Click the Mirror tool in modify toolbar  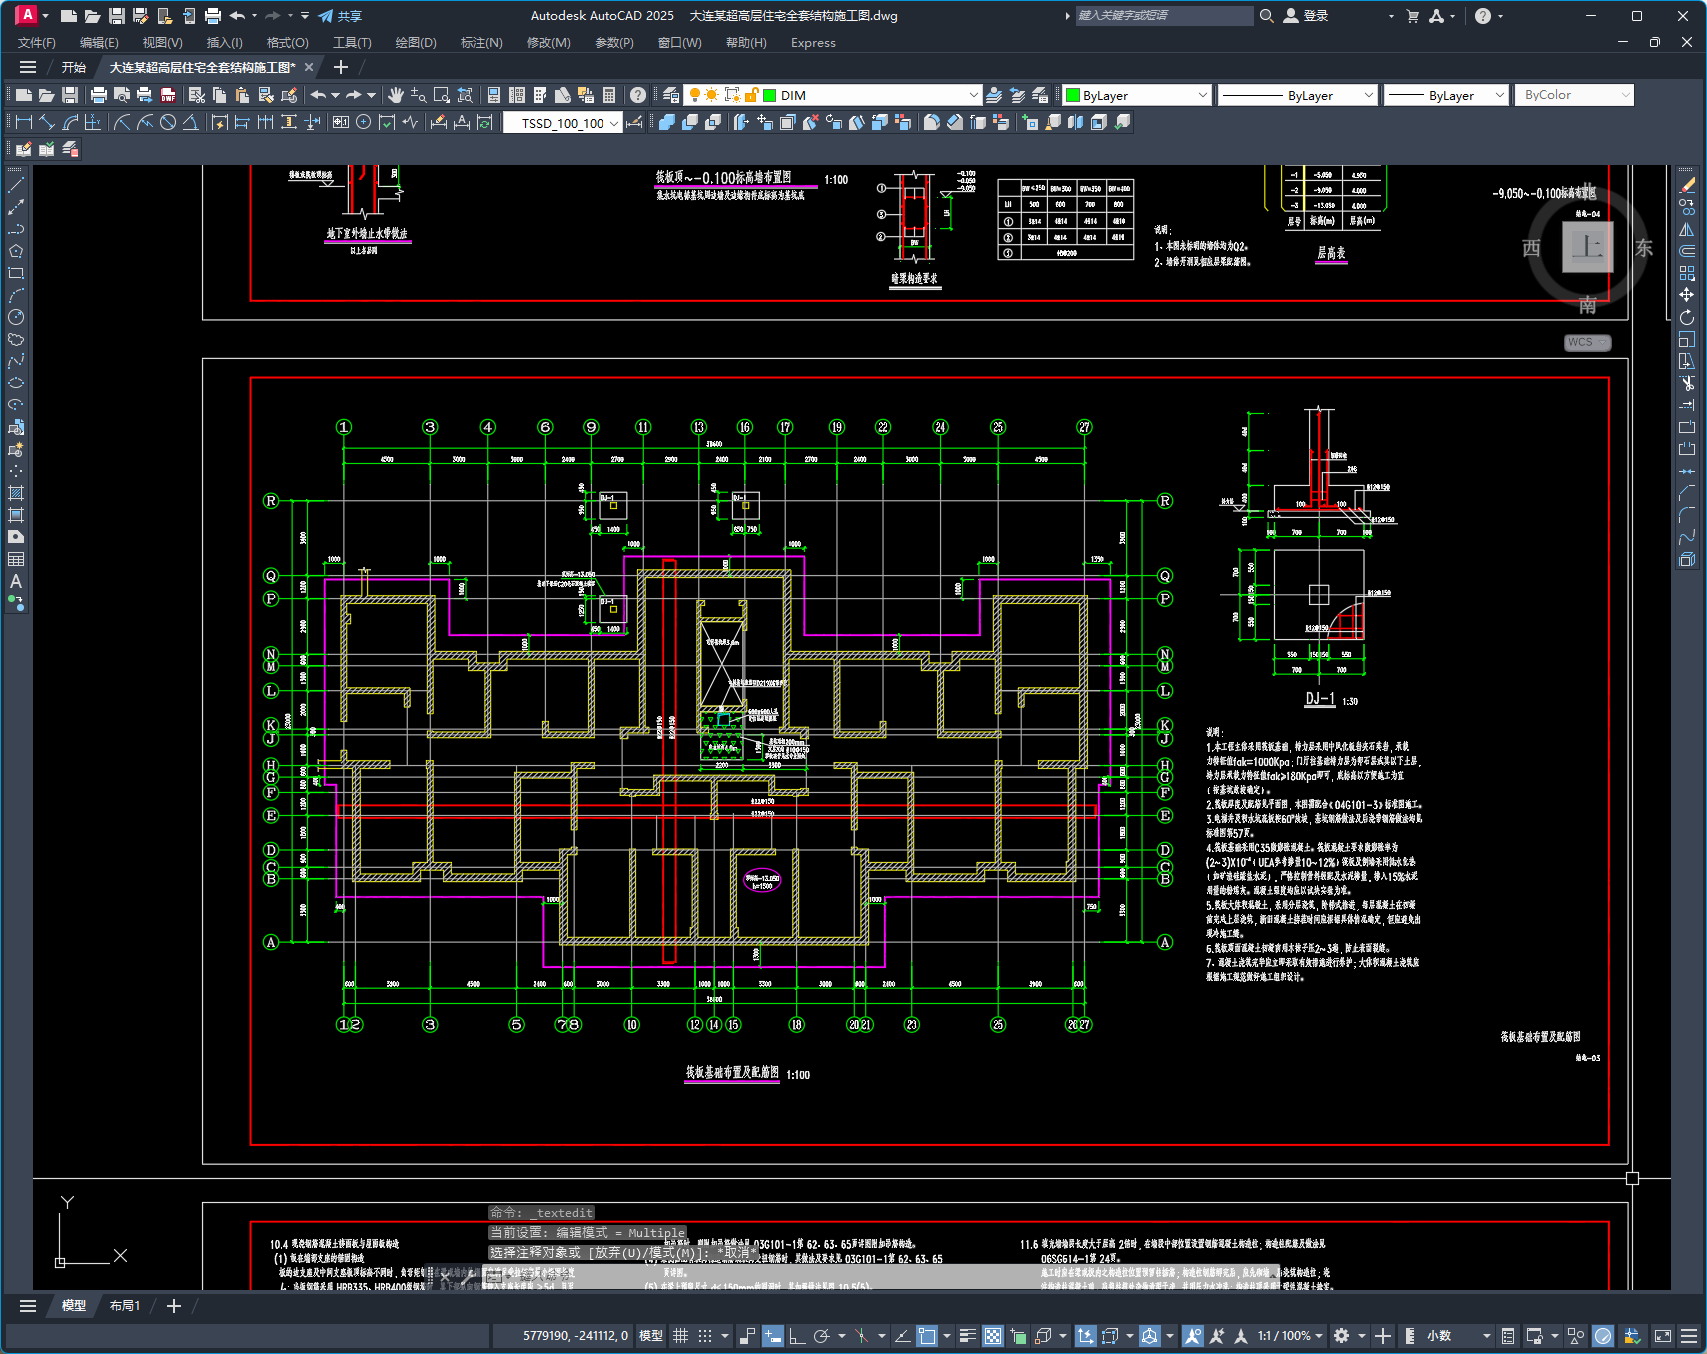(x=1687, y=229)
